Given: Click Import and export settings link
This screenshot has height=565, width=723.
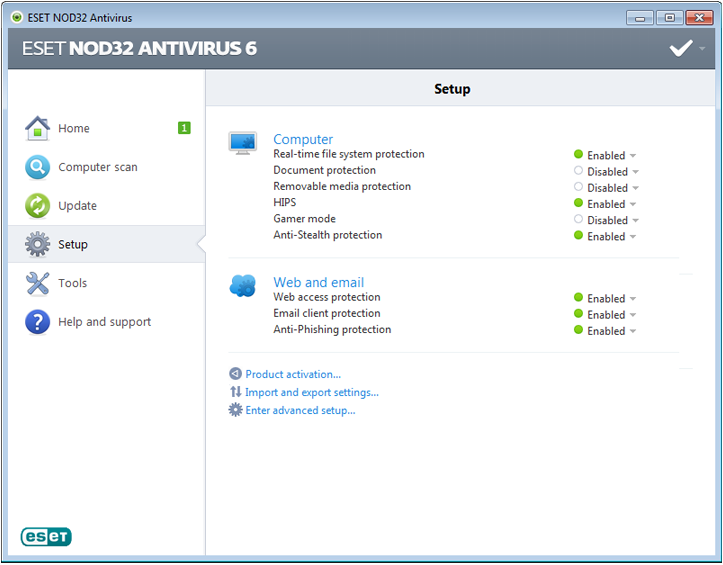Looking at the screenshot, I should pos(311,392).
